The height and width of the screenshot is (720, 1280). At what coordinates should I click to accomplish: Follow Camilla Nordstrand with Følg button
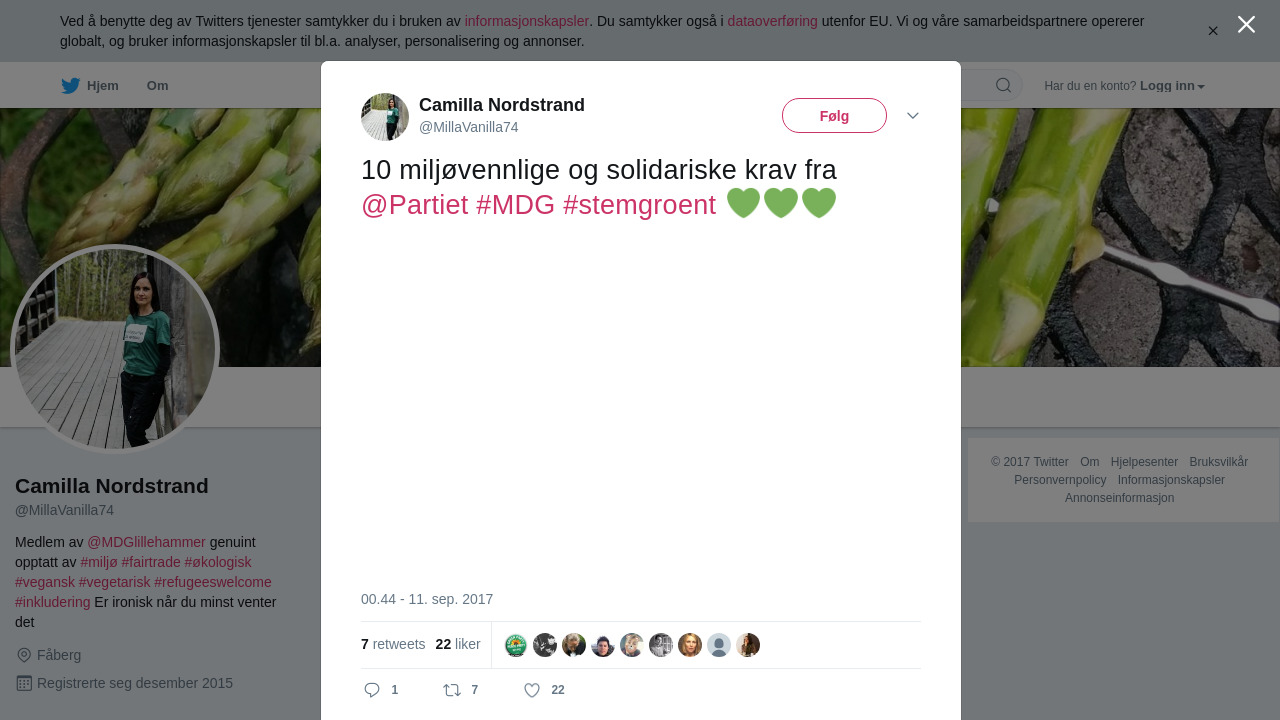click(834, 116)
